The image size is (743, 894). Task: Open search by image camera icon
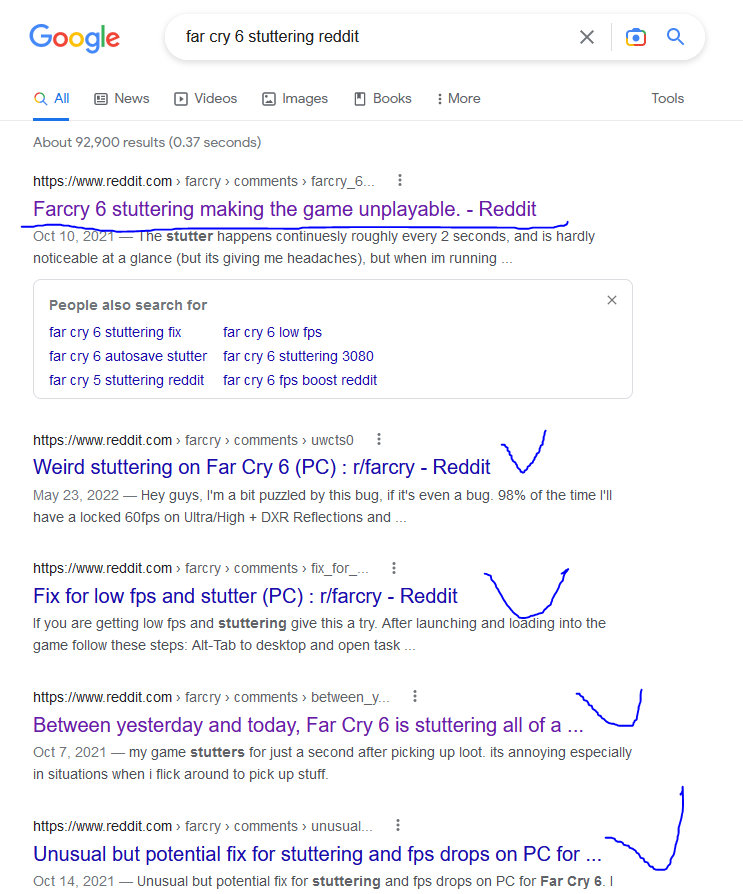[635, 37]
